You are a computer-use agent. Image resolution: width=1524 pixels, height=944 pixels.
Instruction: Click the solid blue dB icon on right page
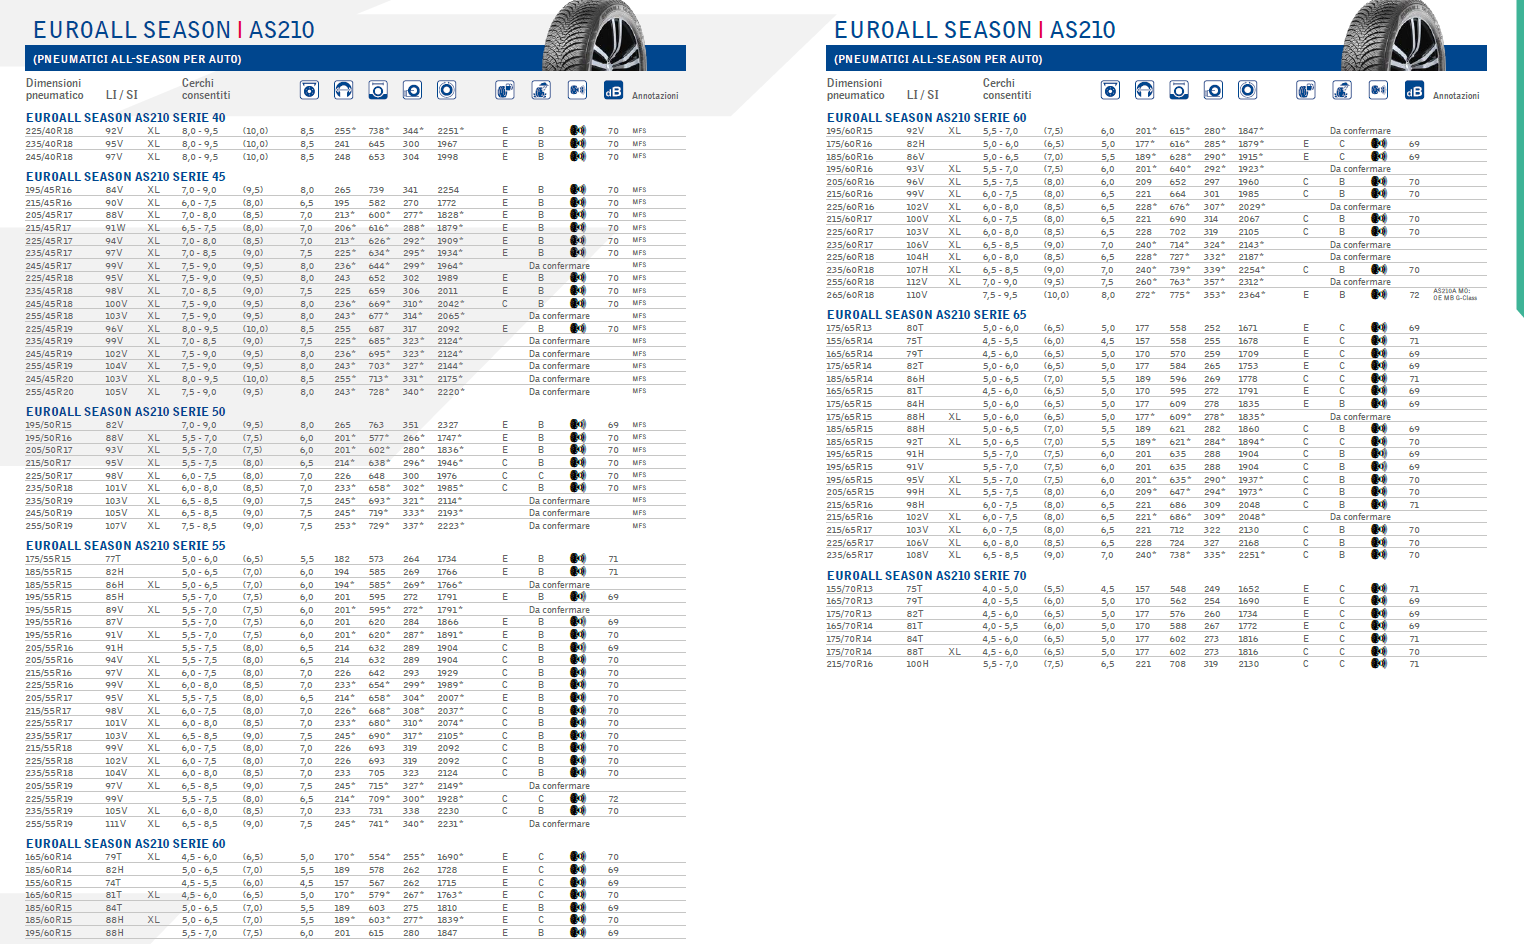[1414, 91]
